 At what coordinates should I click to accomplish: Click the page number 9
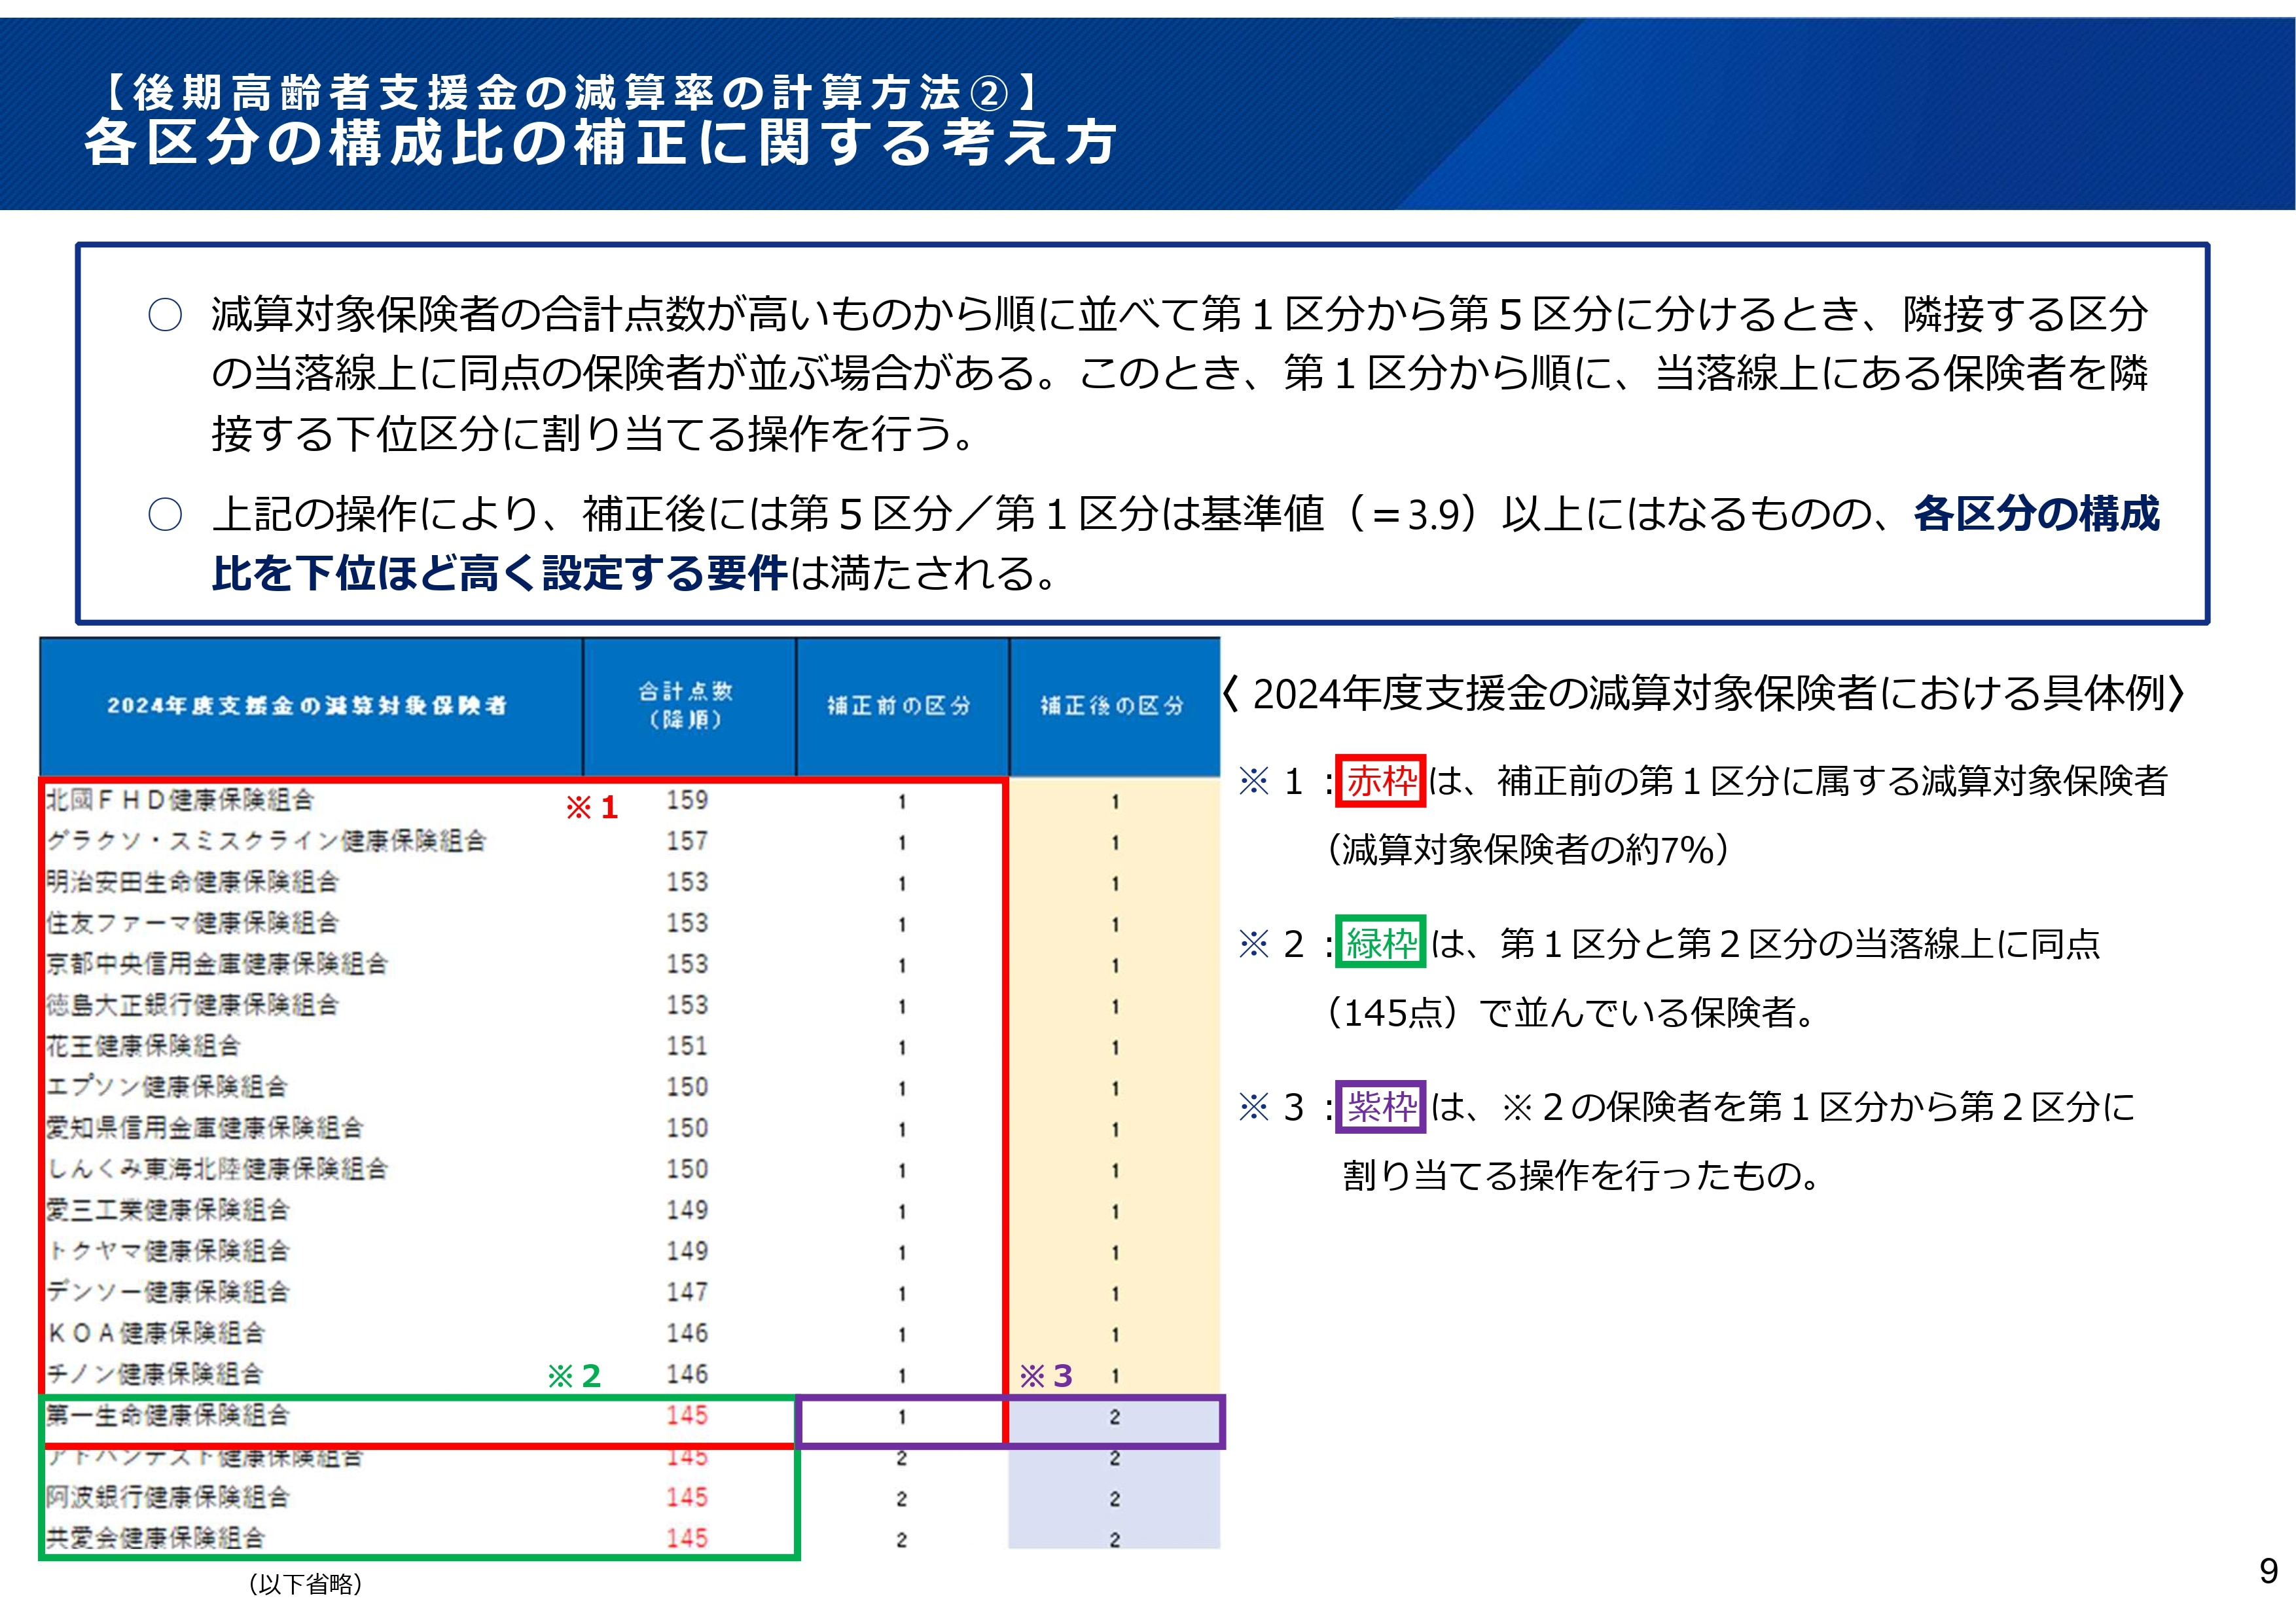click(2268, 1570)
